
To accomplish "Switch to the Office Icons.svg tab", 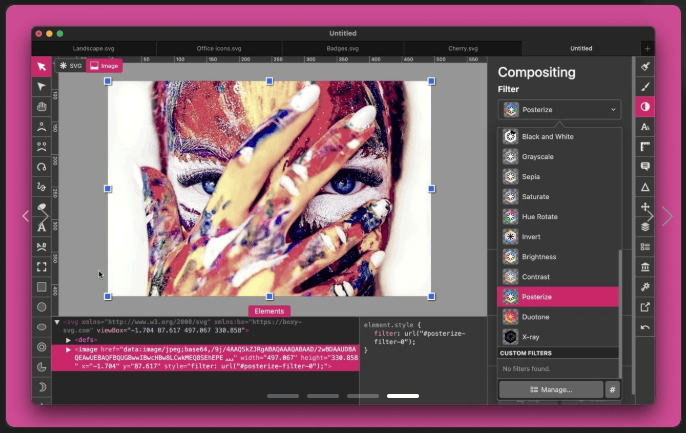I will click(x=219, y=49).
